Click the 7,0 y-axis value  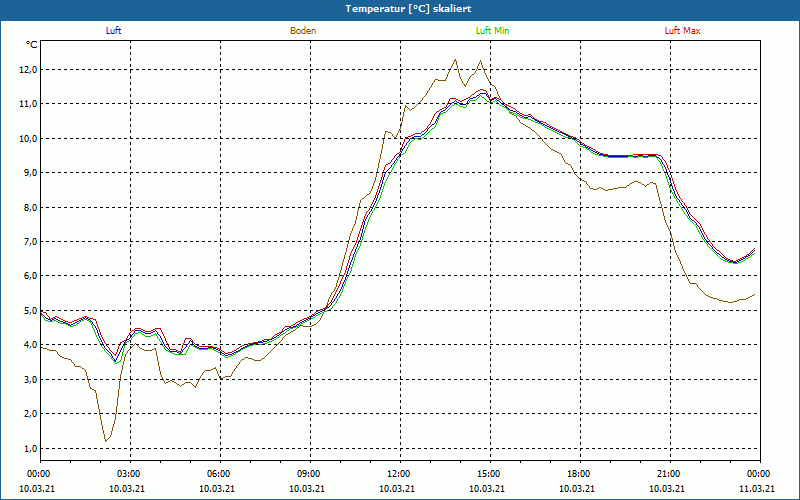pos(30,241)
